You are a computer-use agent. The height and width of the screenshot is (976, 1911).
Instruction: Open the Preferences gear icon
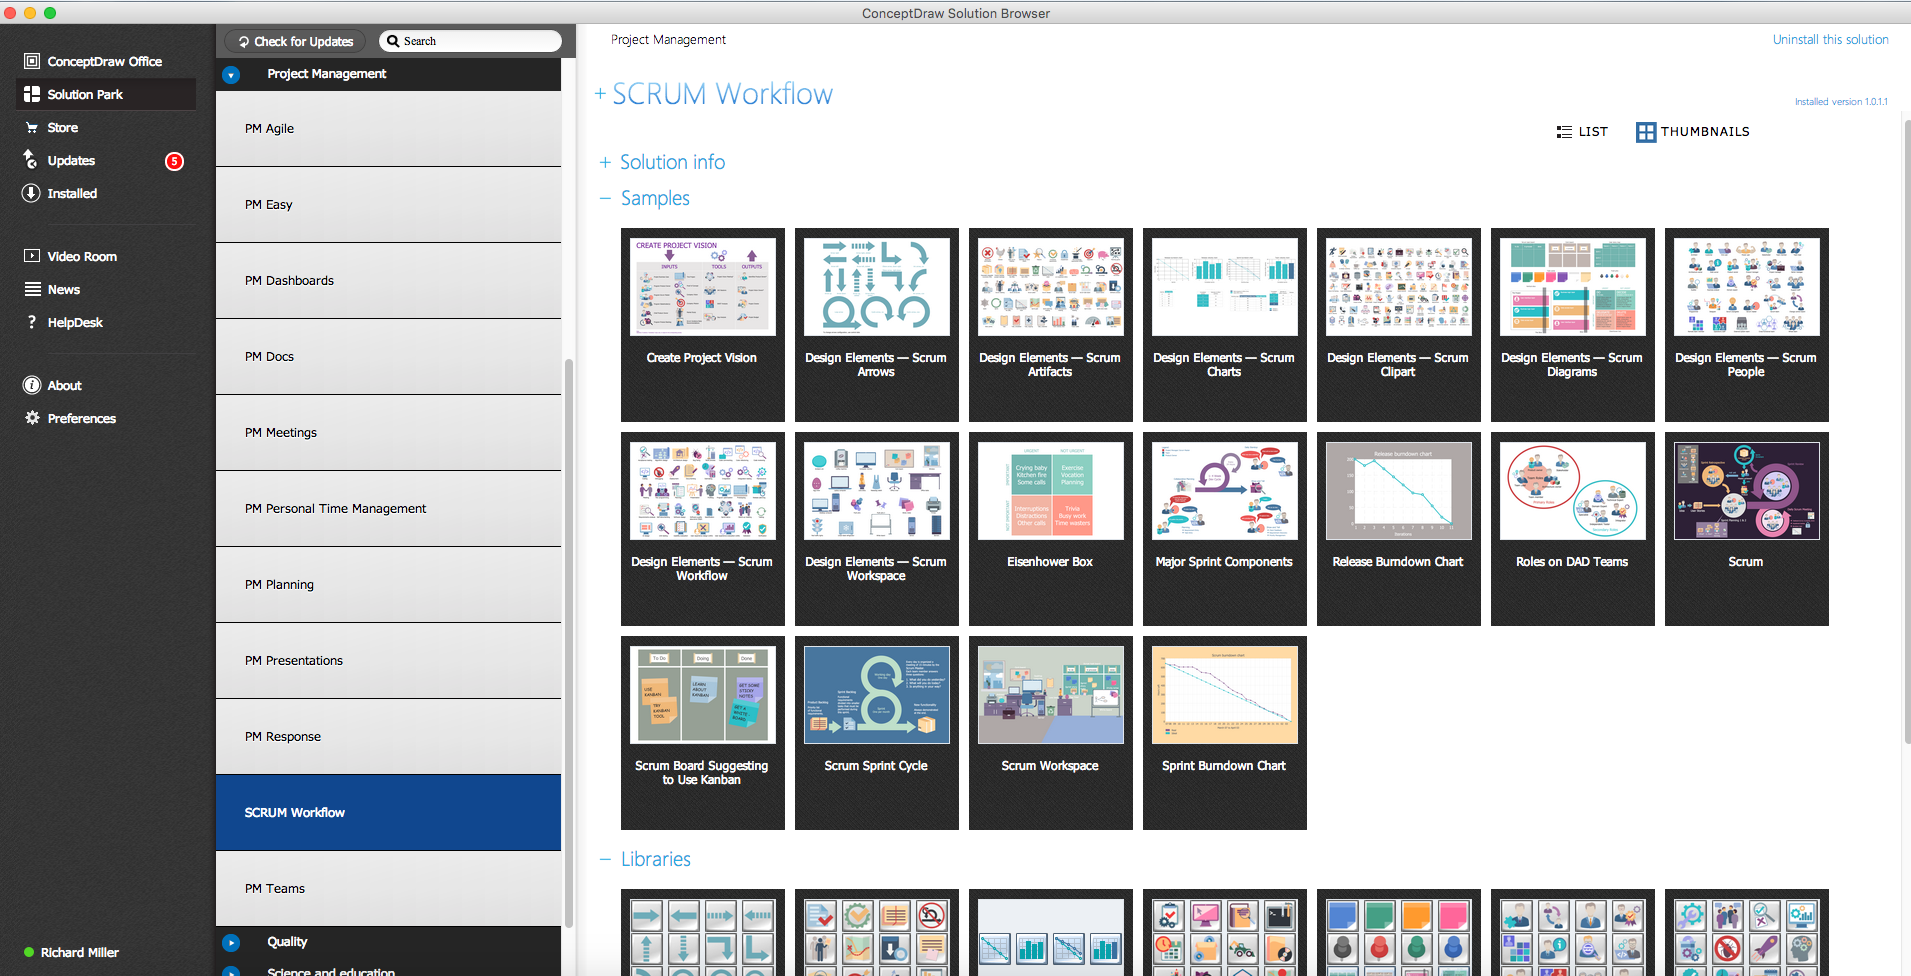coord(32,418)
